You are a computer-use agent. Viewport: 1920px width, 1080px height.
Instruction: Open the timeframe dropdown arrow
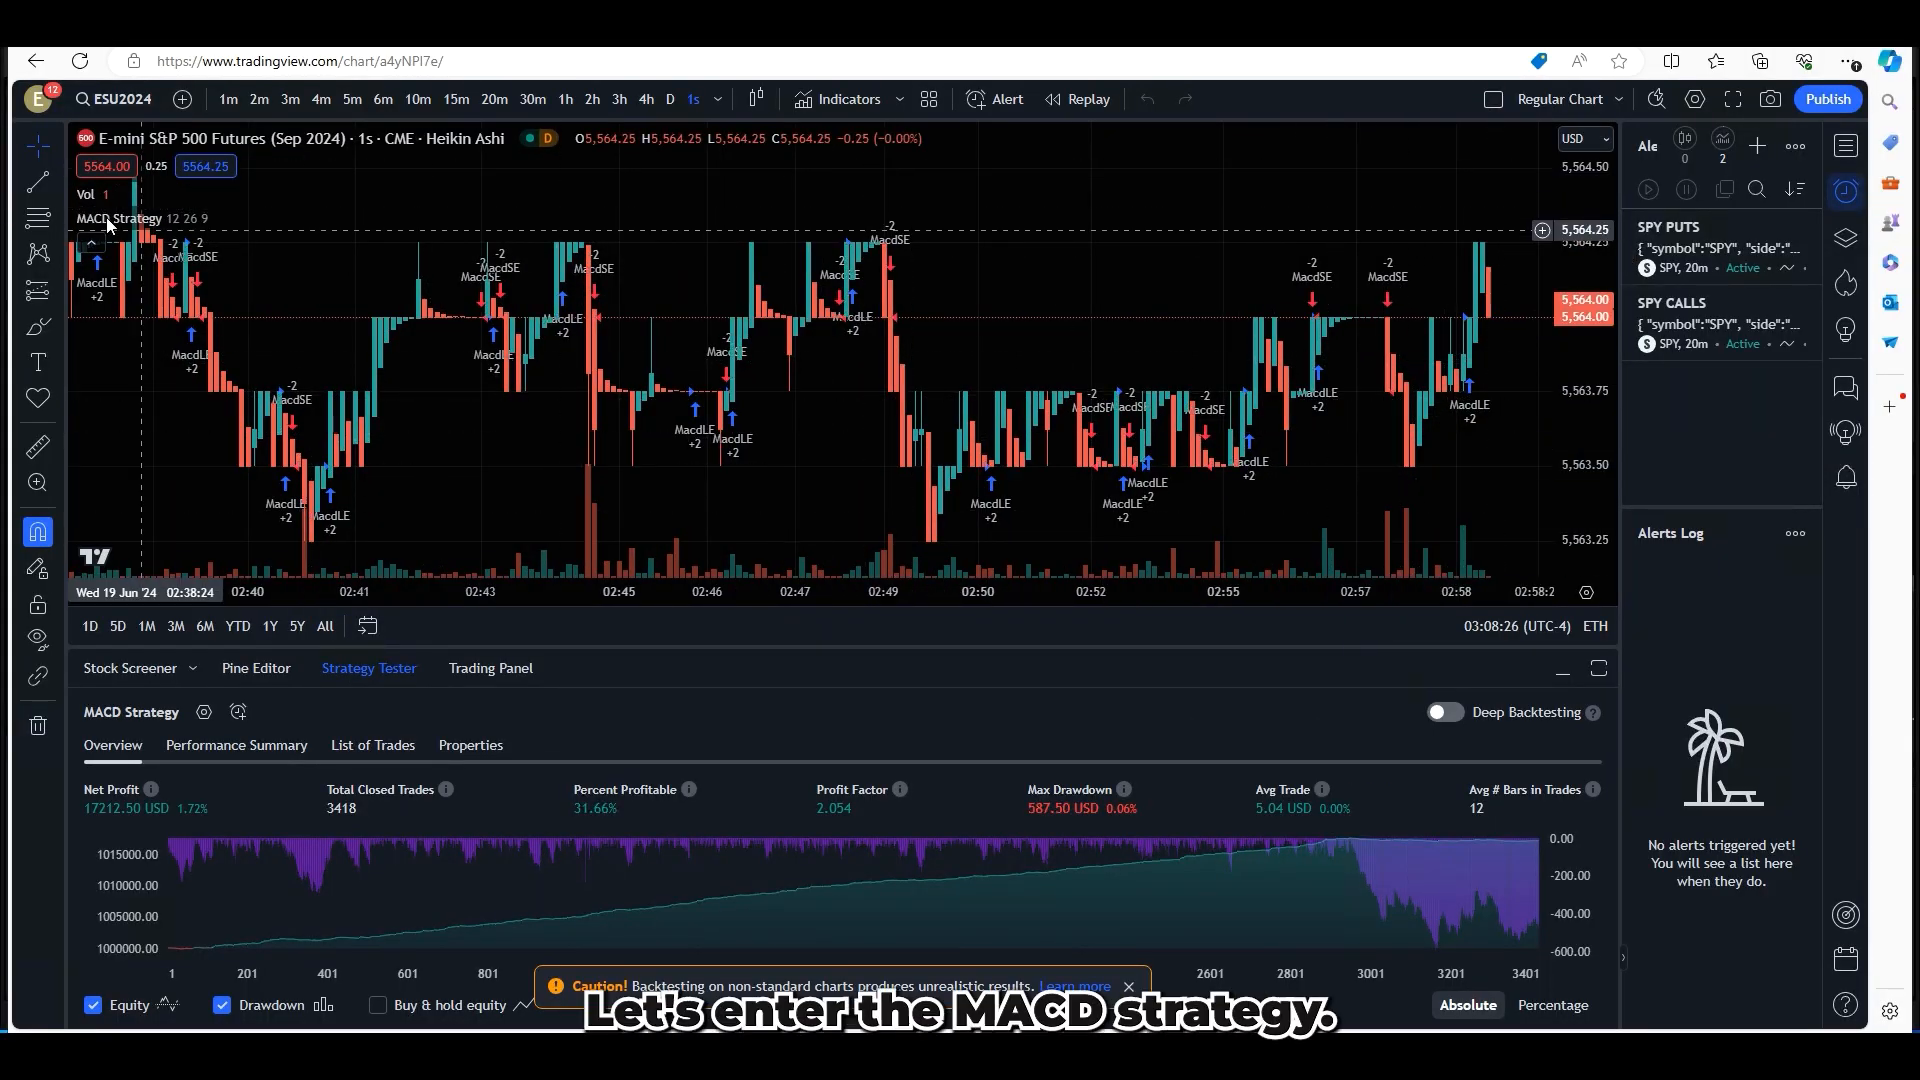[x=718, y=99]
